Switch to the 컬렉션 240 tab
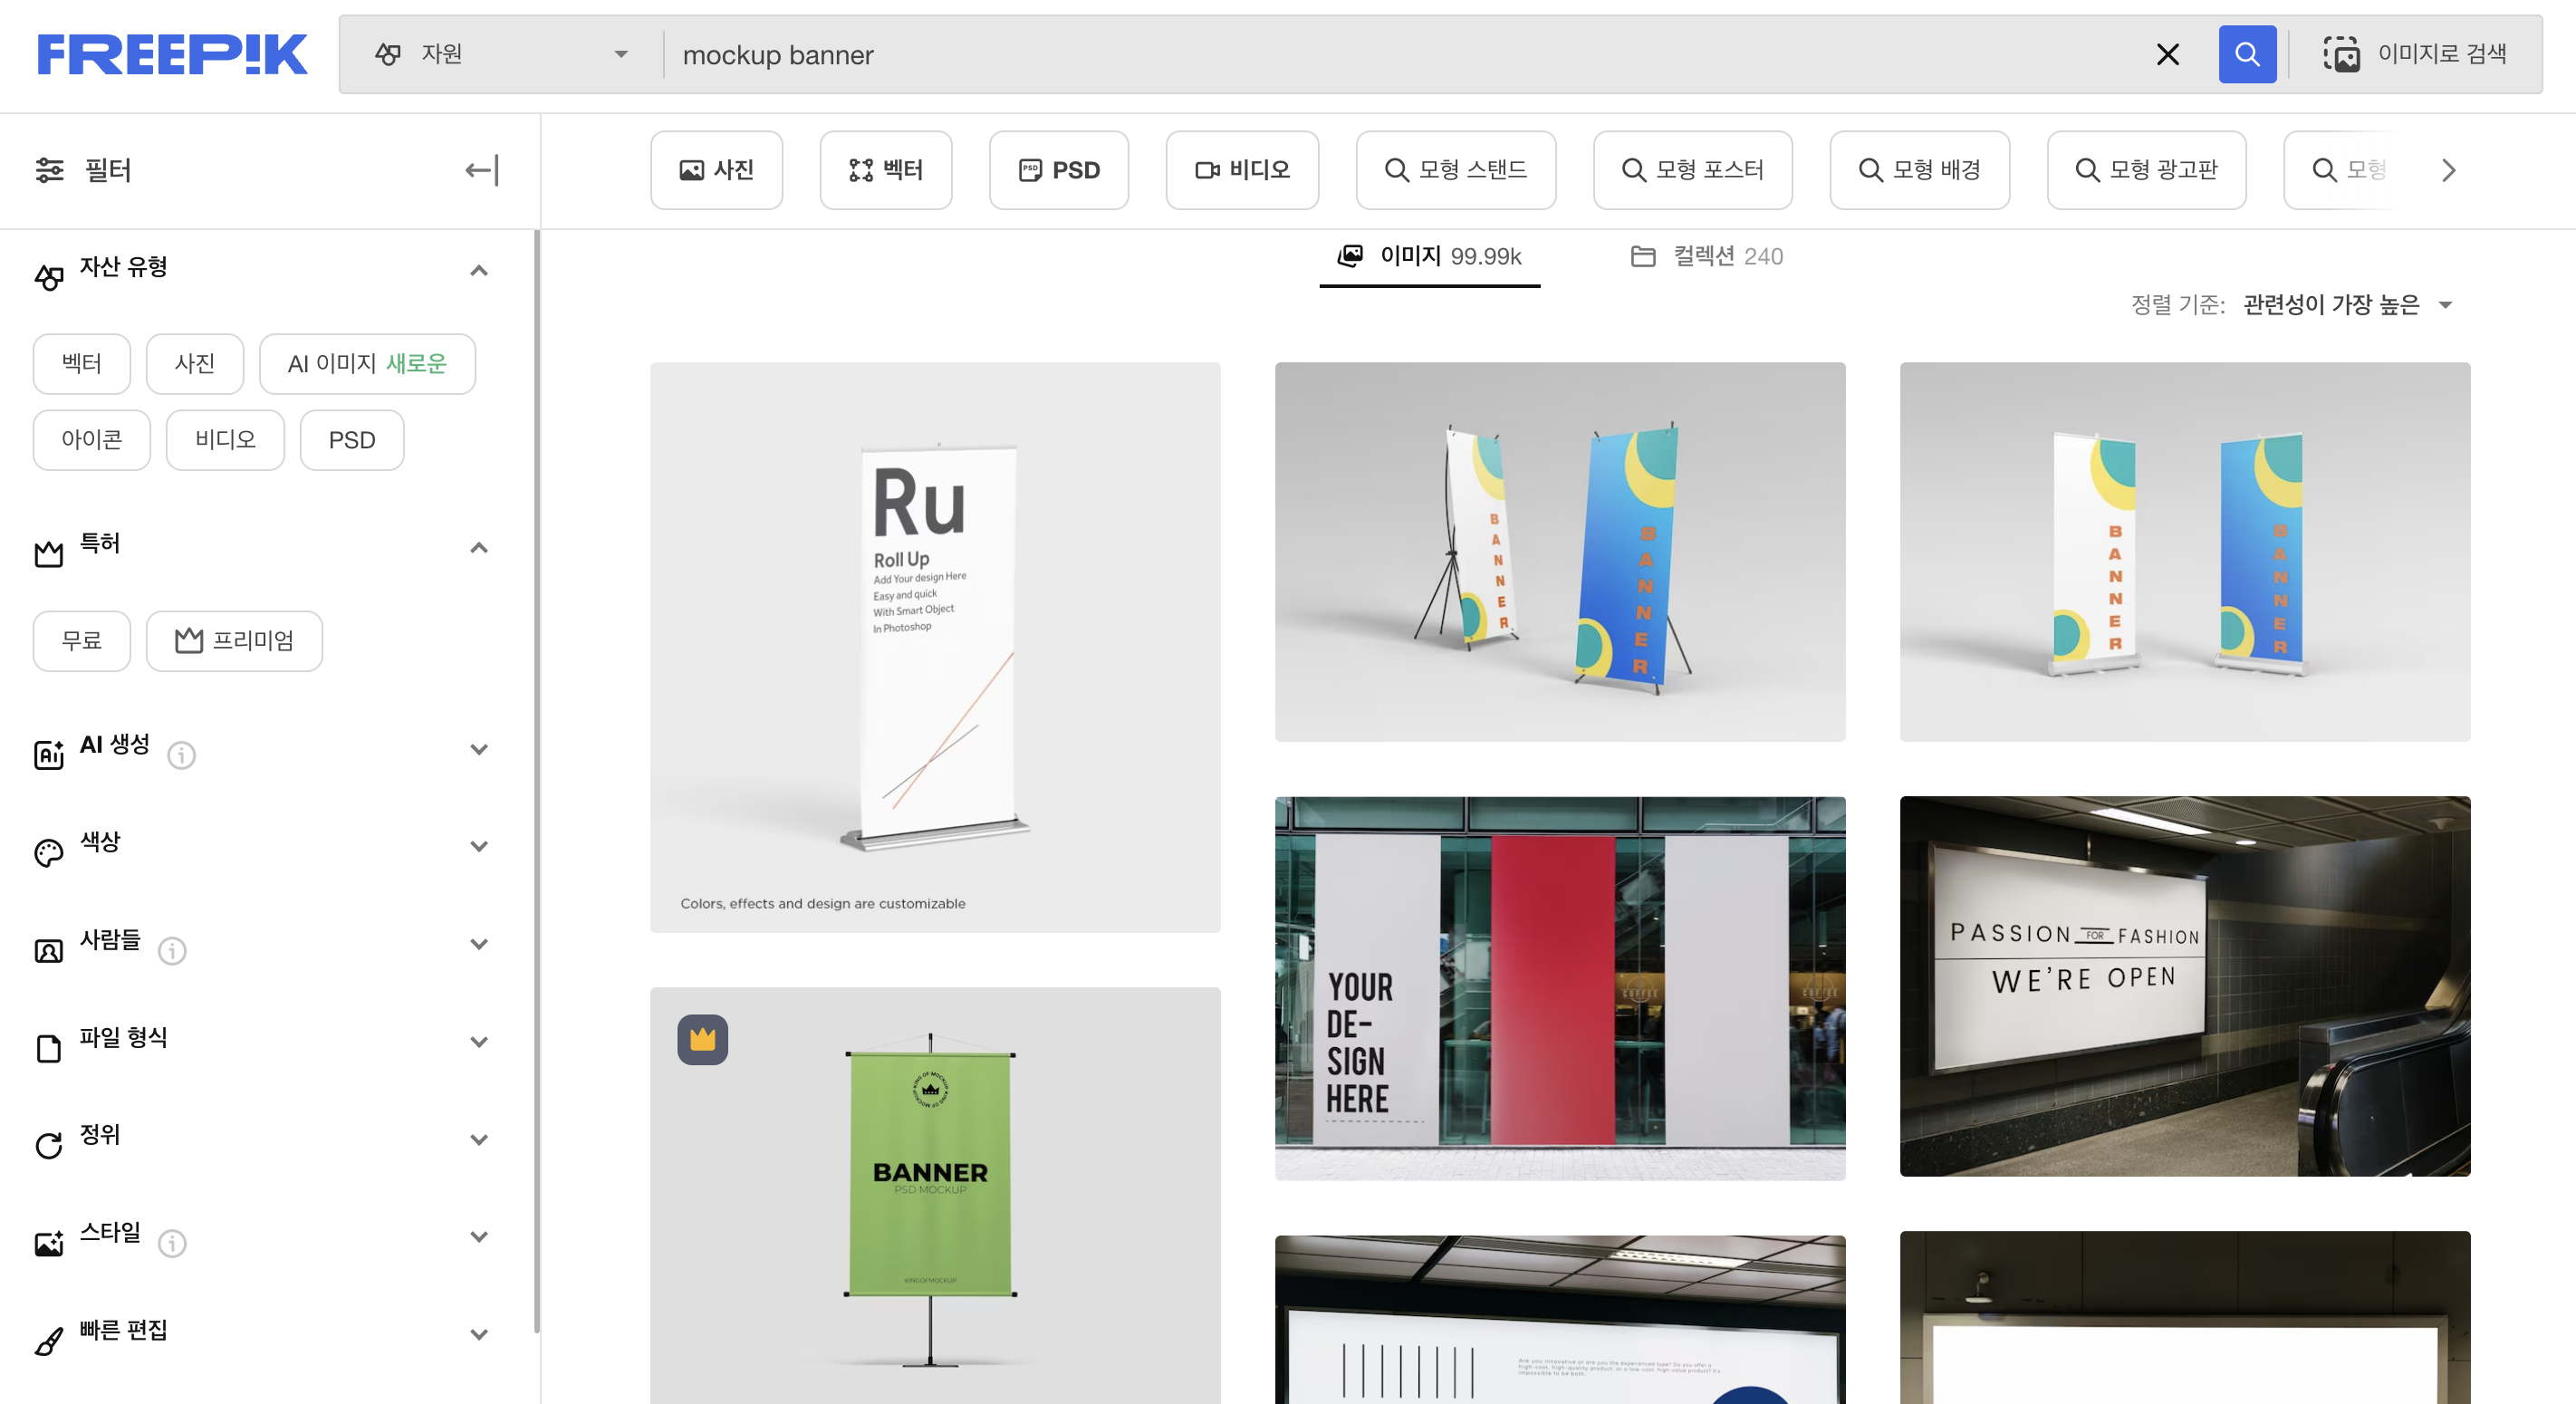Image resolution: width=2576 pixels, height=1404 pixels. coord(1706,256)
